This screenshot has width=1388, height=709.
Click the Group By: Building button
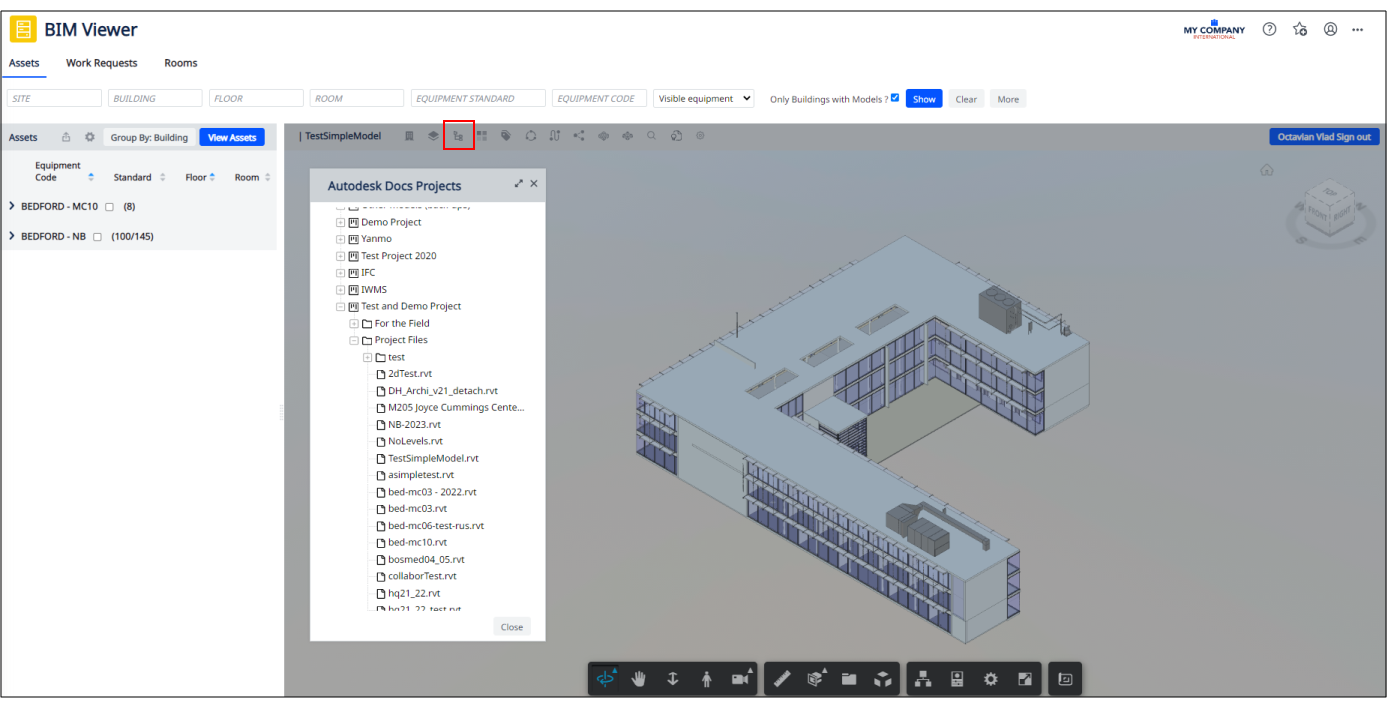coord(149,137)
